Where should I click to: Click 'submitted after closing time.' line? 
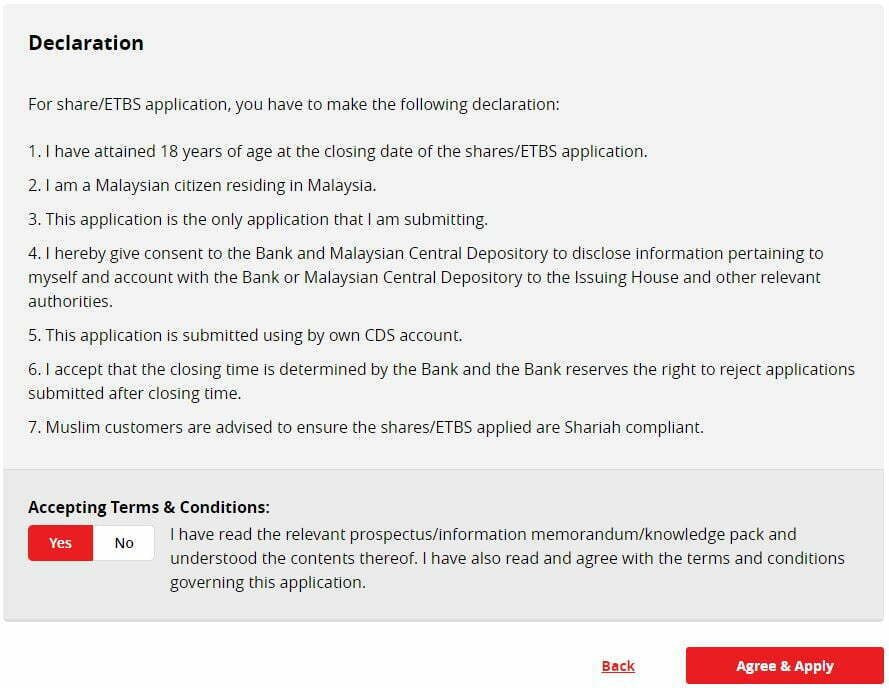[x=135, y=393]
